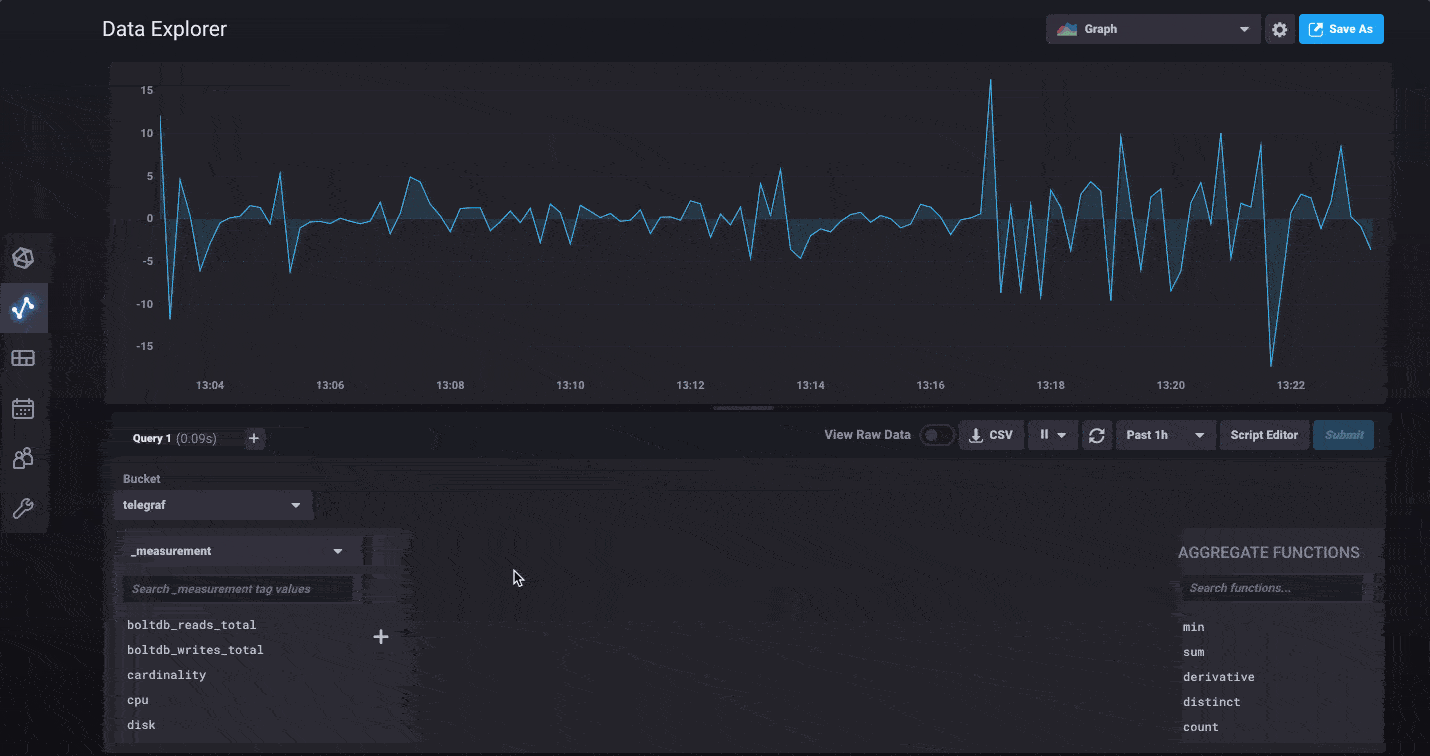Click the refresh query icon
This screenshot has height=756, width=1430.
tap(1097, 435)
